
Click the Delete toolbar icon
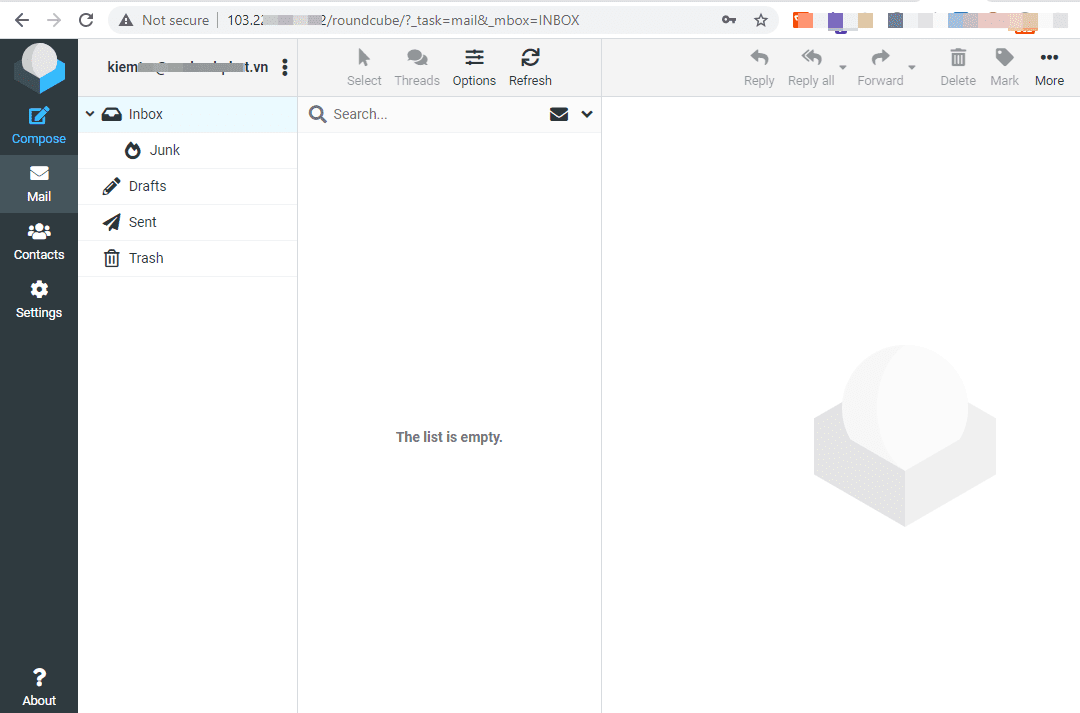pos(957,66)
